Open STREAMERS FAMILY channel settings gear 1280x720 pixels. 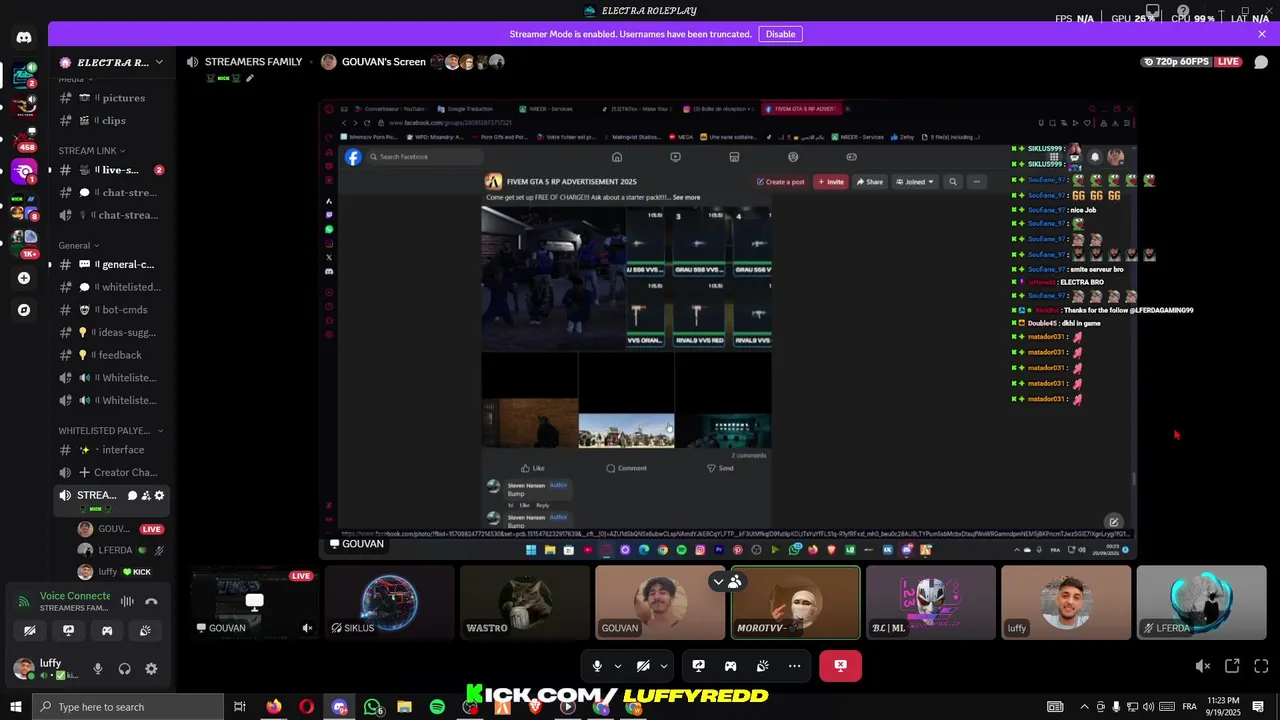click(159, 495)
